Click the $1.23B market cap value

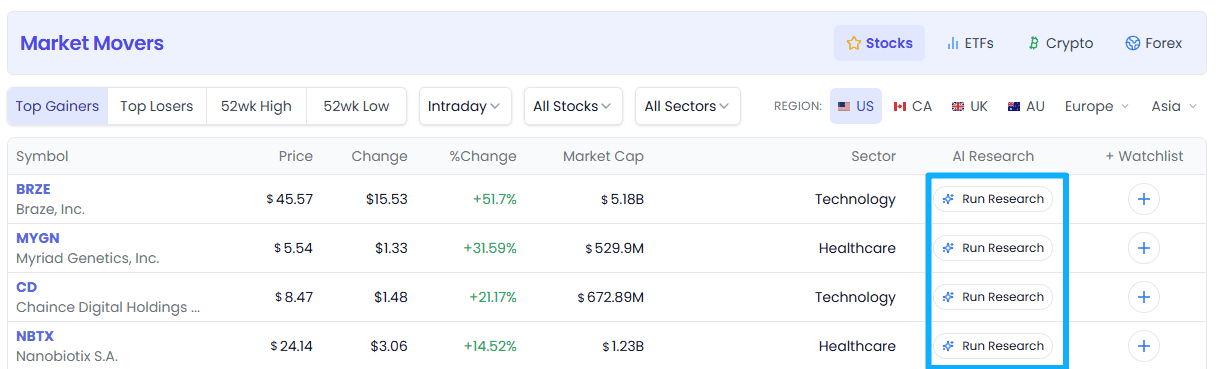coord(623,346)
